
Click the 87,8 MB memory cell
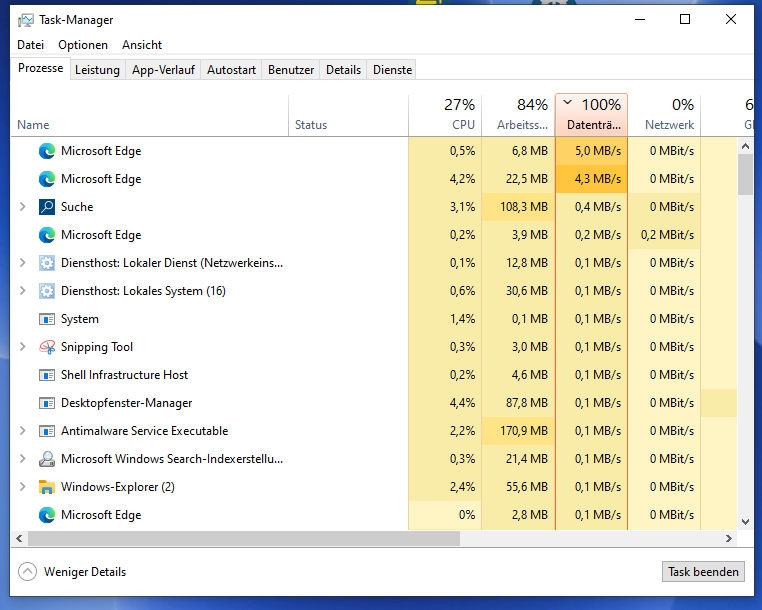[x=518, y=403]
